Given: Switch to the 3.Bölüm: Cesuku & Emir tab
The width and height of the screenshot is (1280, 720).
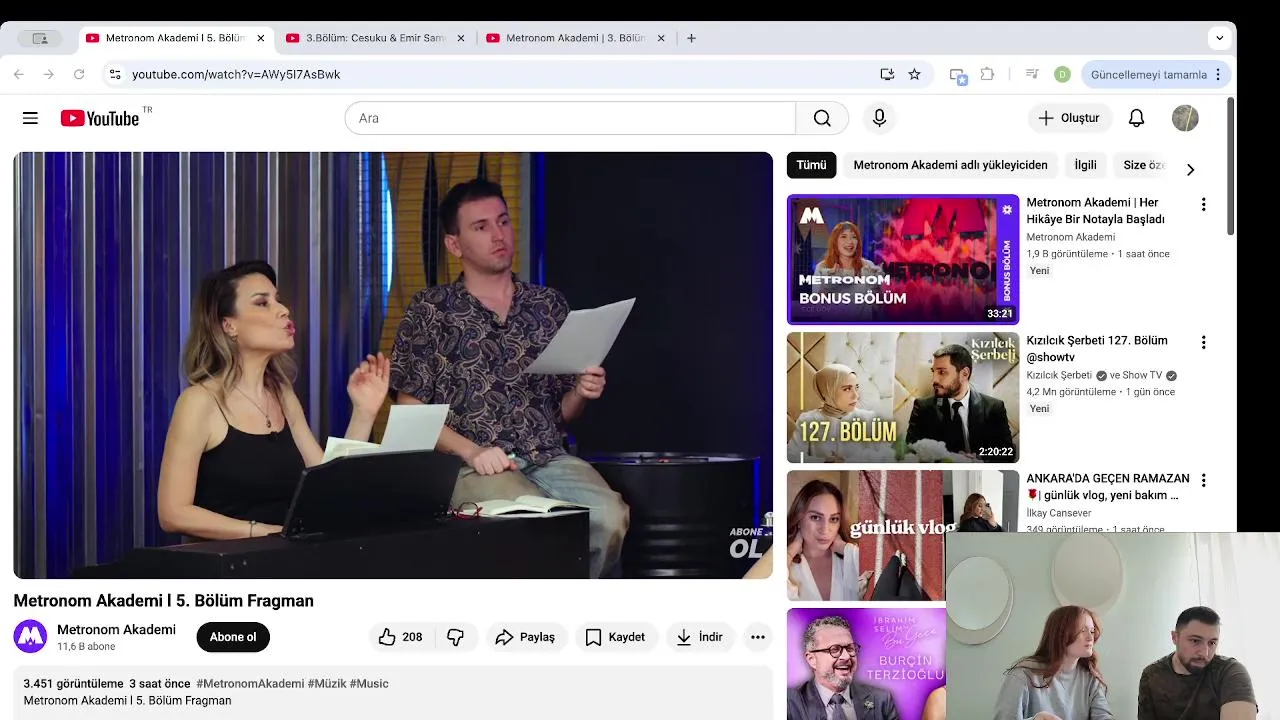Looking at the screenshot, I should (x=375, y=38).
